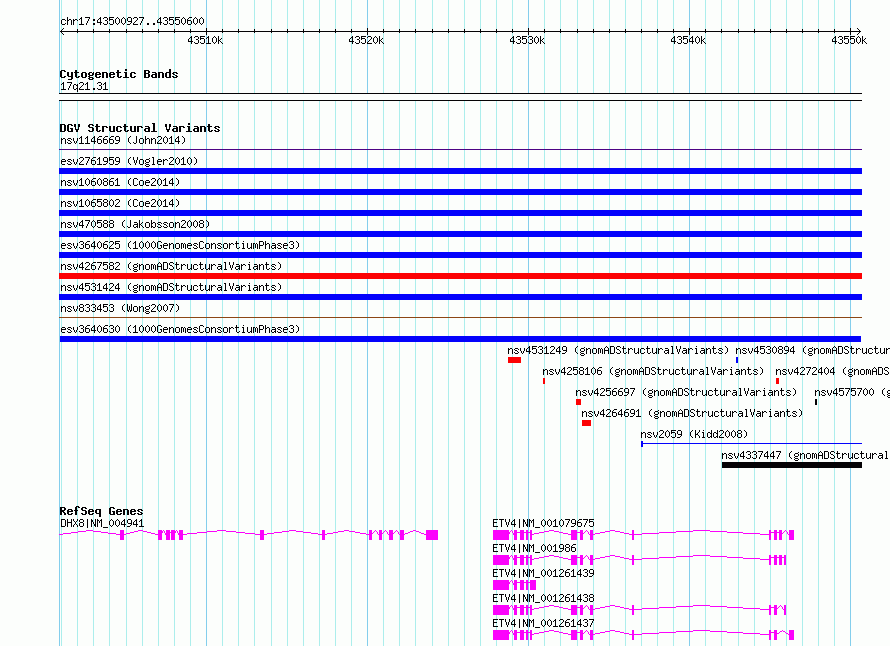Select variant label nsv470588 (Jakobsson2008)

[135, 224]
